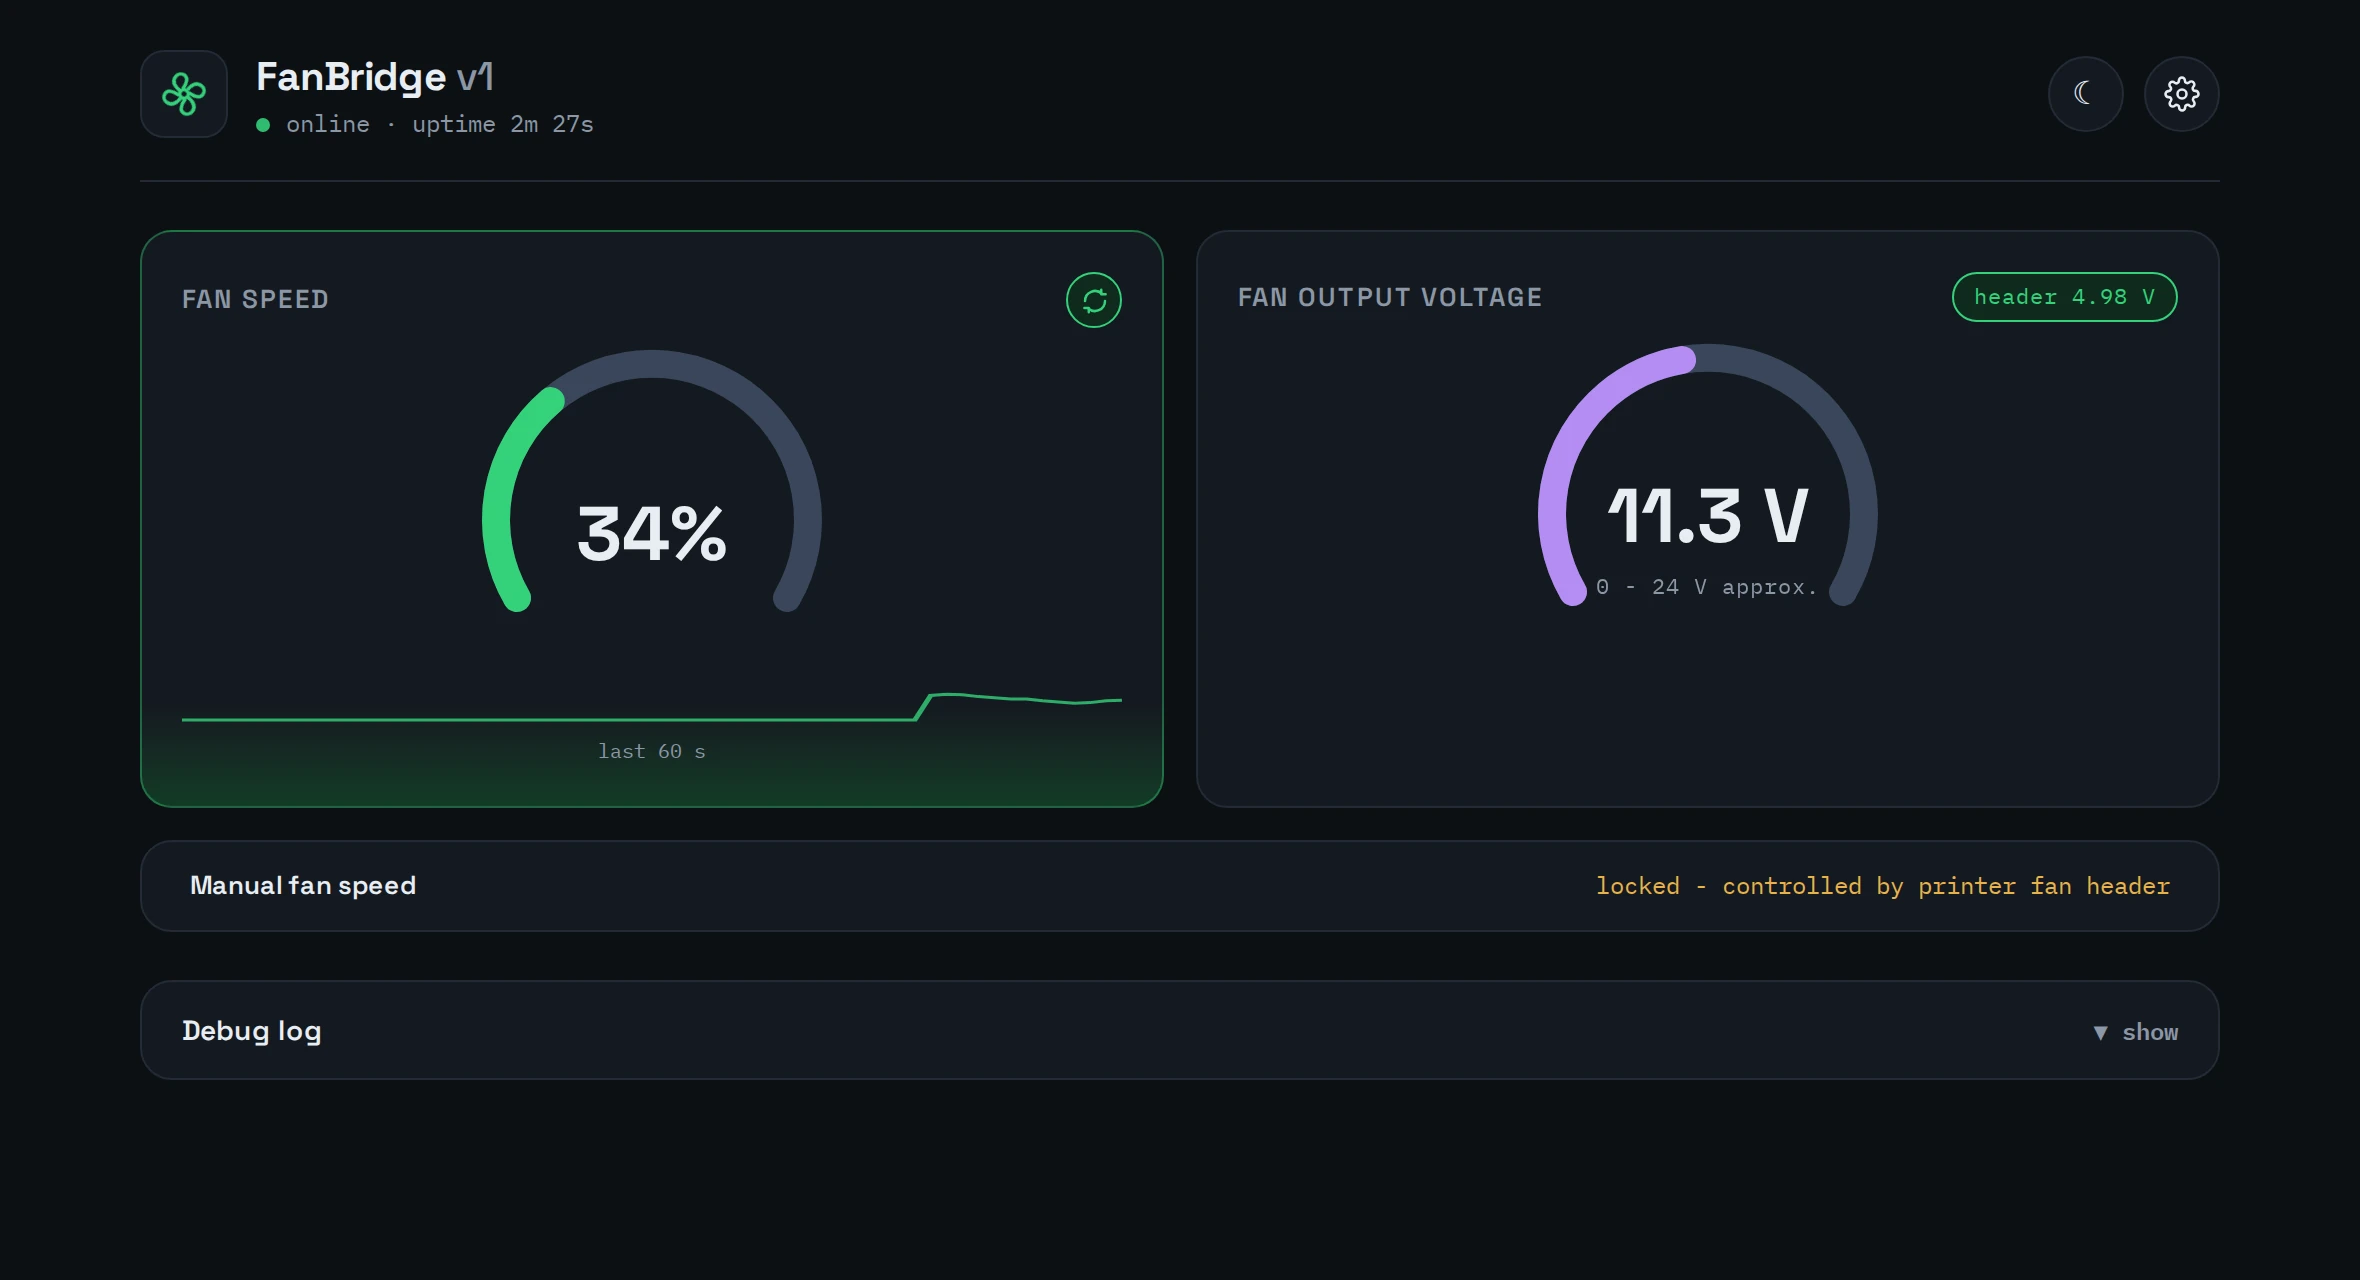2360x1280 pixels.
Task: Click the Manual fan speed label
Action: click(303, 885)
